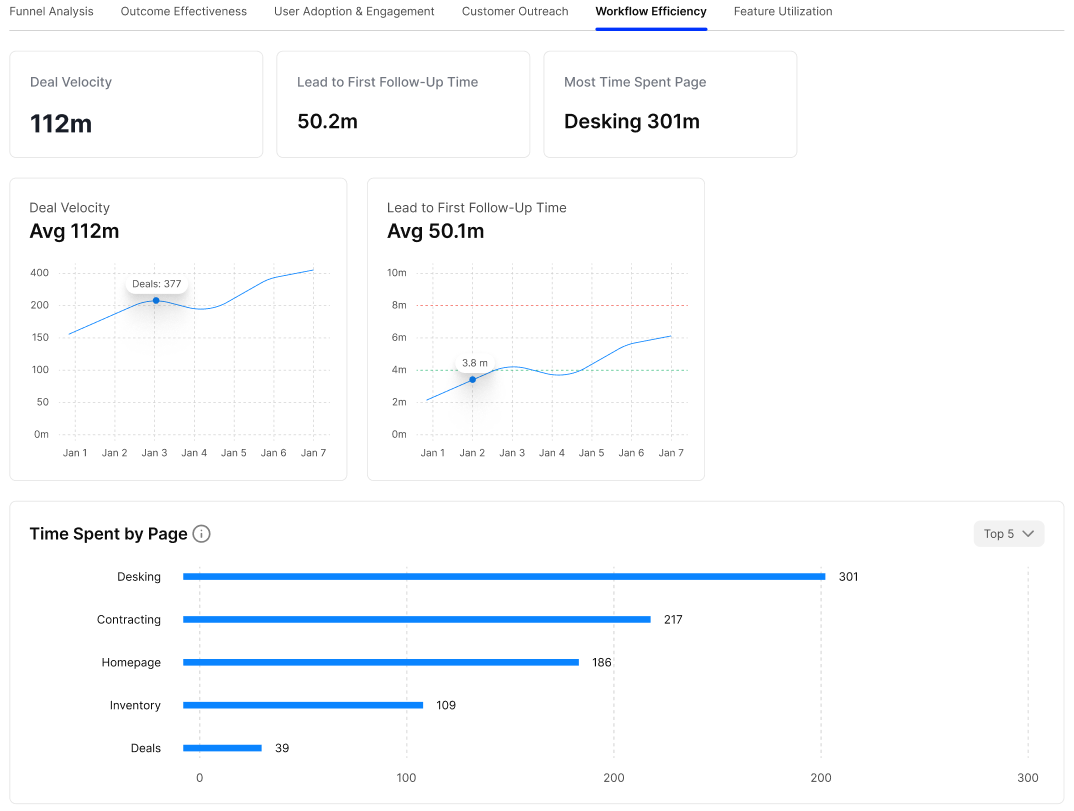
Task: Click the Contracting bar showing 217
Action: tap(416, 619)
